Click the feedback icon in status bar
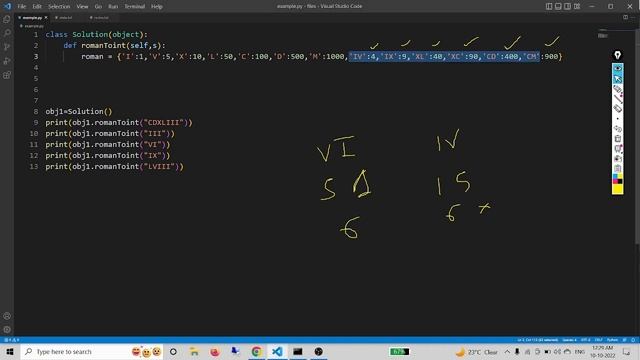Screen dimensions: 640x360 pyautogui.click(x=624, y=340)
